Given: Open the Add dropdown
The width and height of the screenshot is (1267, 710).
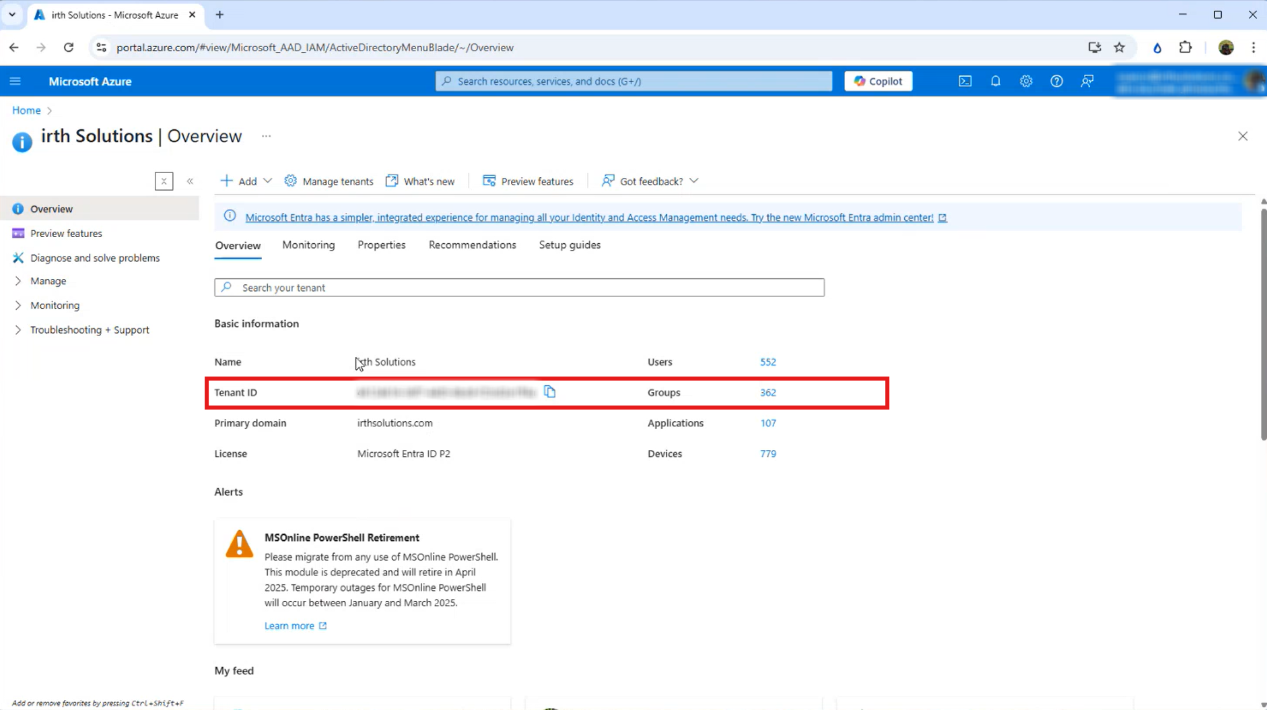Looking at the screenshot, I should point(246,181).
